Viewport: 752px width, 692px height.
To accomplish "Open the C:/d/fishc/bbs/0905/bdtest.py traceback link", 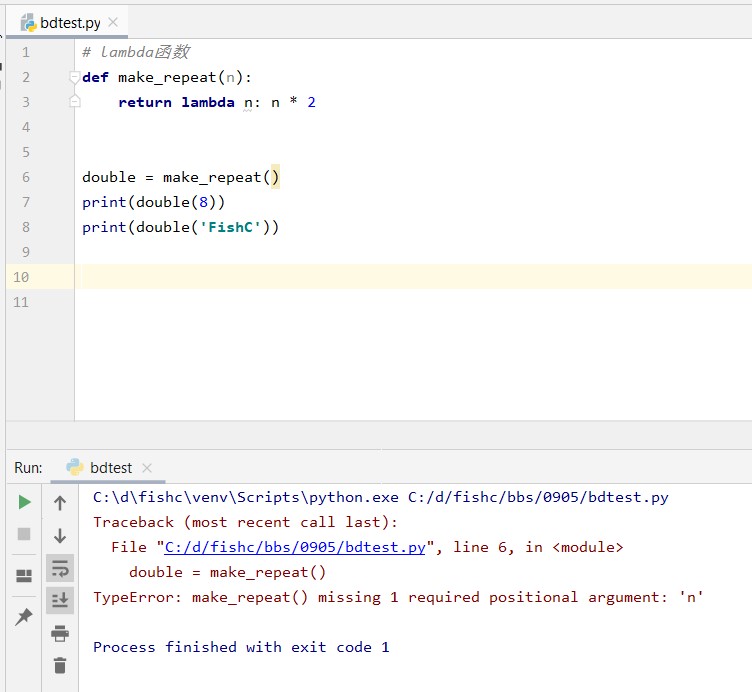I will 294,547.
